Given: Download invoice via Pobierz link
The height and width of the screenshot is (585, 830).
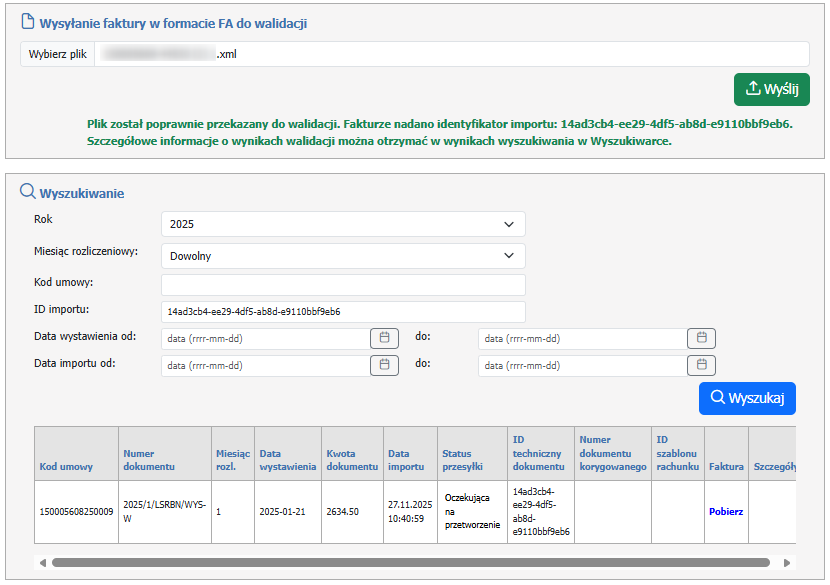Looking at the screenshot, I should click(x=726, y=511).
